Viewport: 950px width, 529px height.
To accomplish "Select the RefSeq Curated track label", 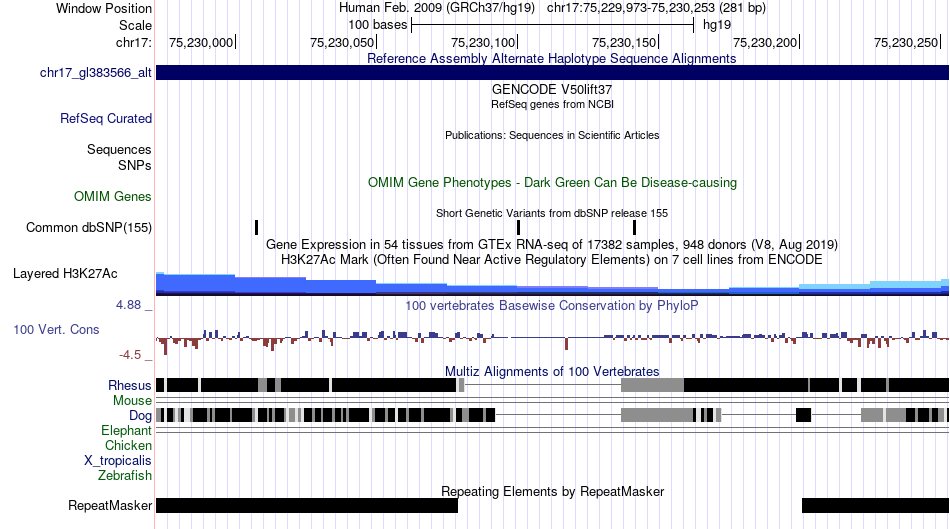I will click(x=106, y=119).
